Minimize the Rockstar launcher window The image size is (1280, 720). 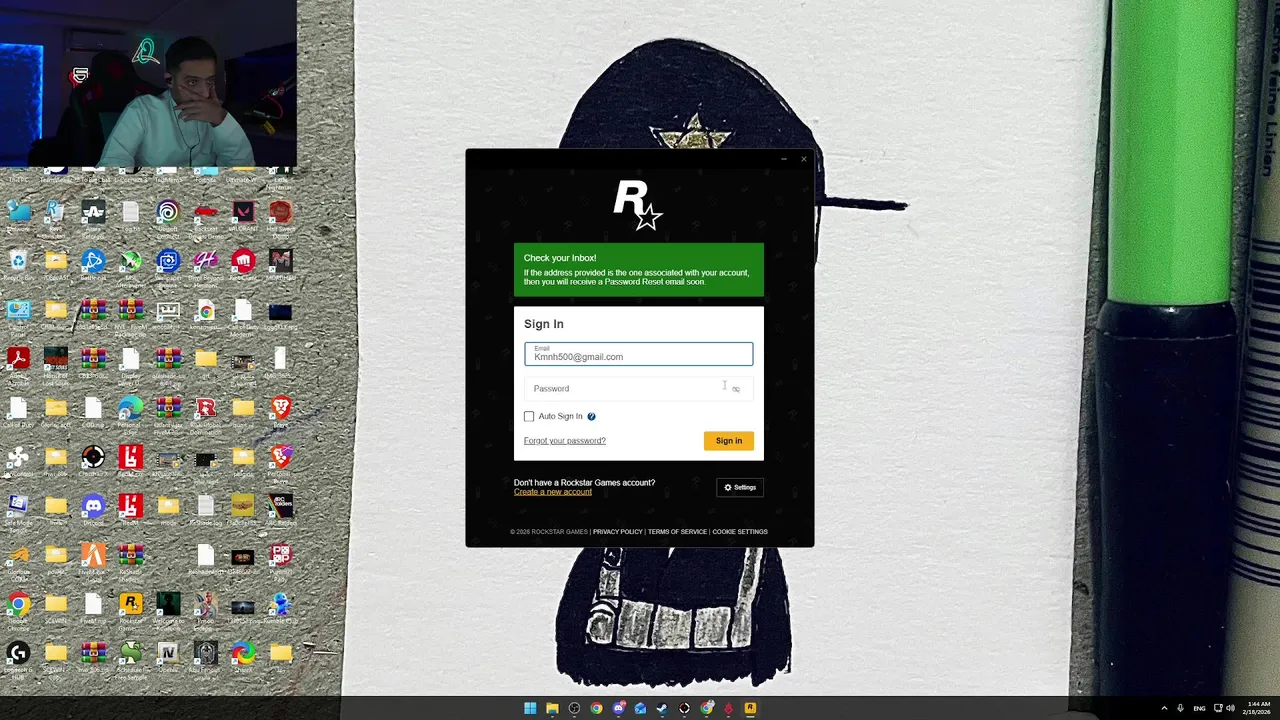pos(783,159)
